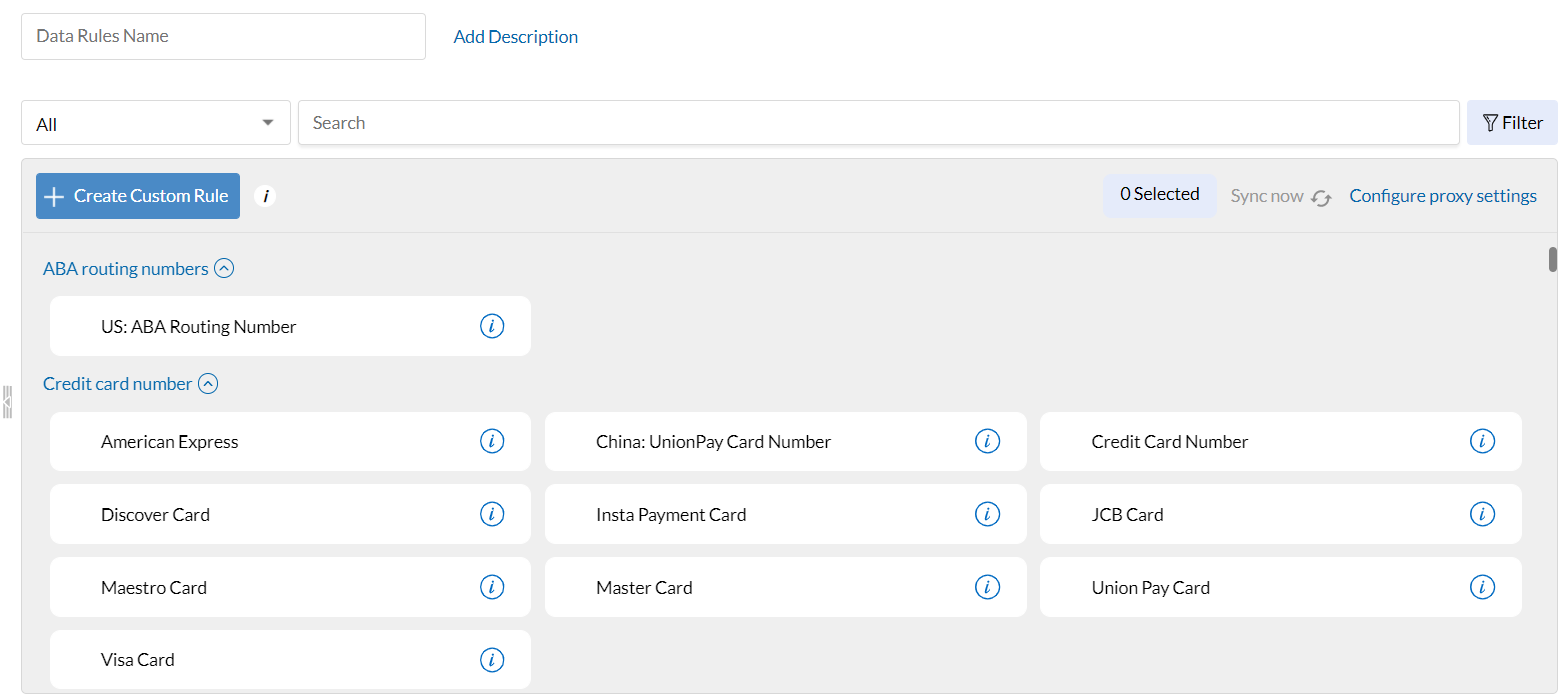This screenshot has width=1565, height=696.
Task: Show info for China: UnionPay Card Number
Action: [x=986, y=441]
